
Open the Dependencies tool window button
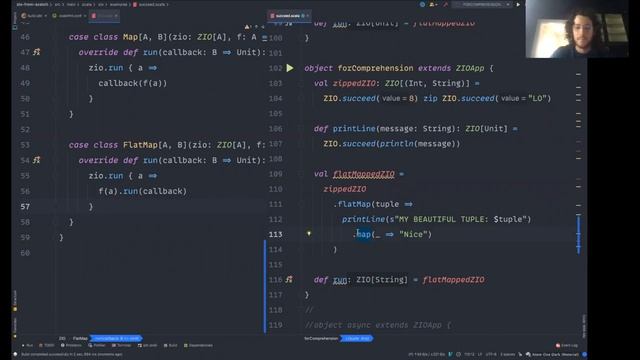[x=198, y=345]
